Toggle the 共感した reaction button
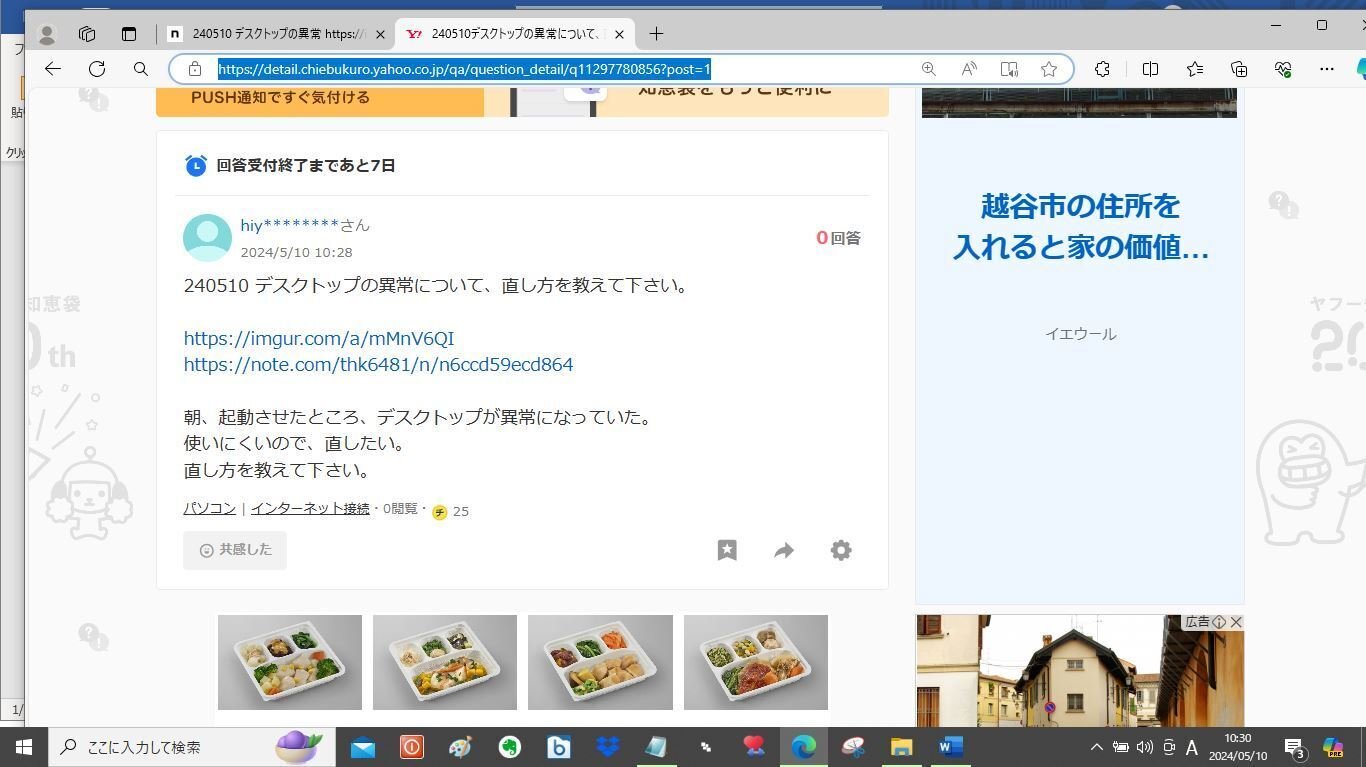This screenshot has width=1366, height=767. coord(234,549)
